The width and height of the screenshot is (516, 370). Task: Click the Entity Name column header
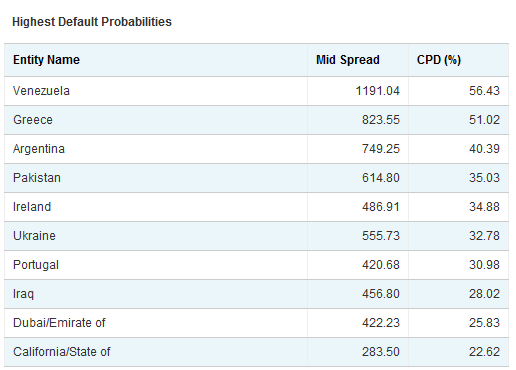[x=46, y=60]
